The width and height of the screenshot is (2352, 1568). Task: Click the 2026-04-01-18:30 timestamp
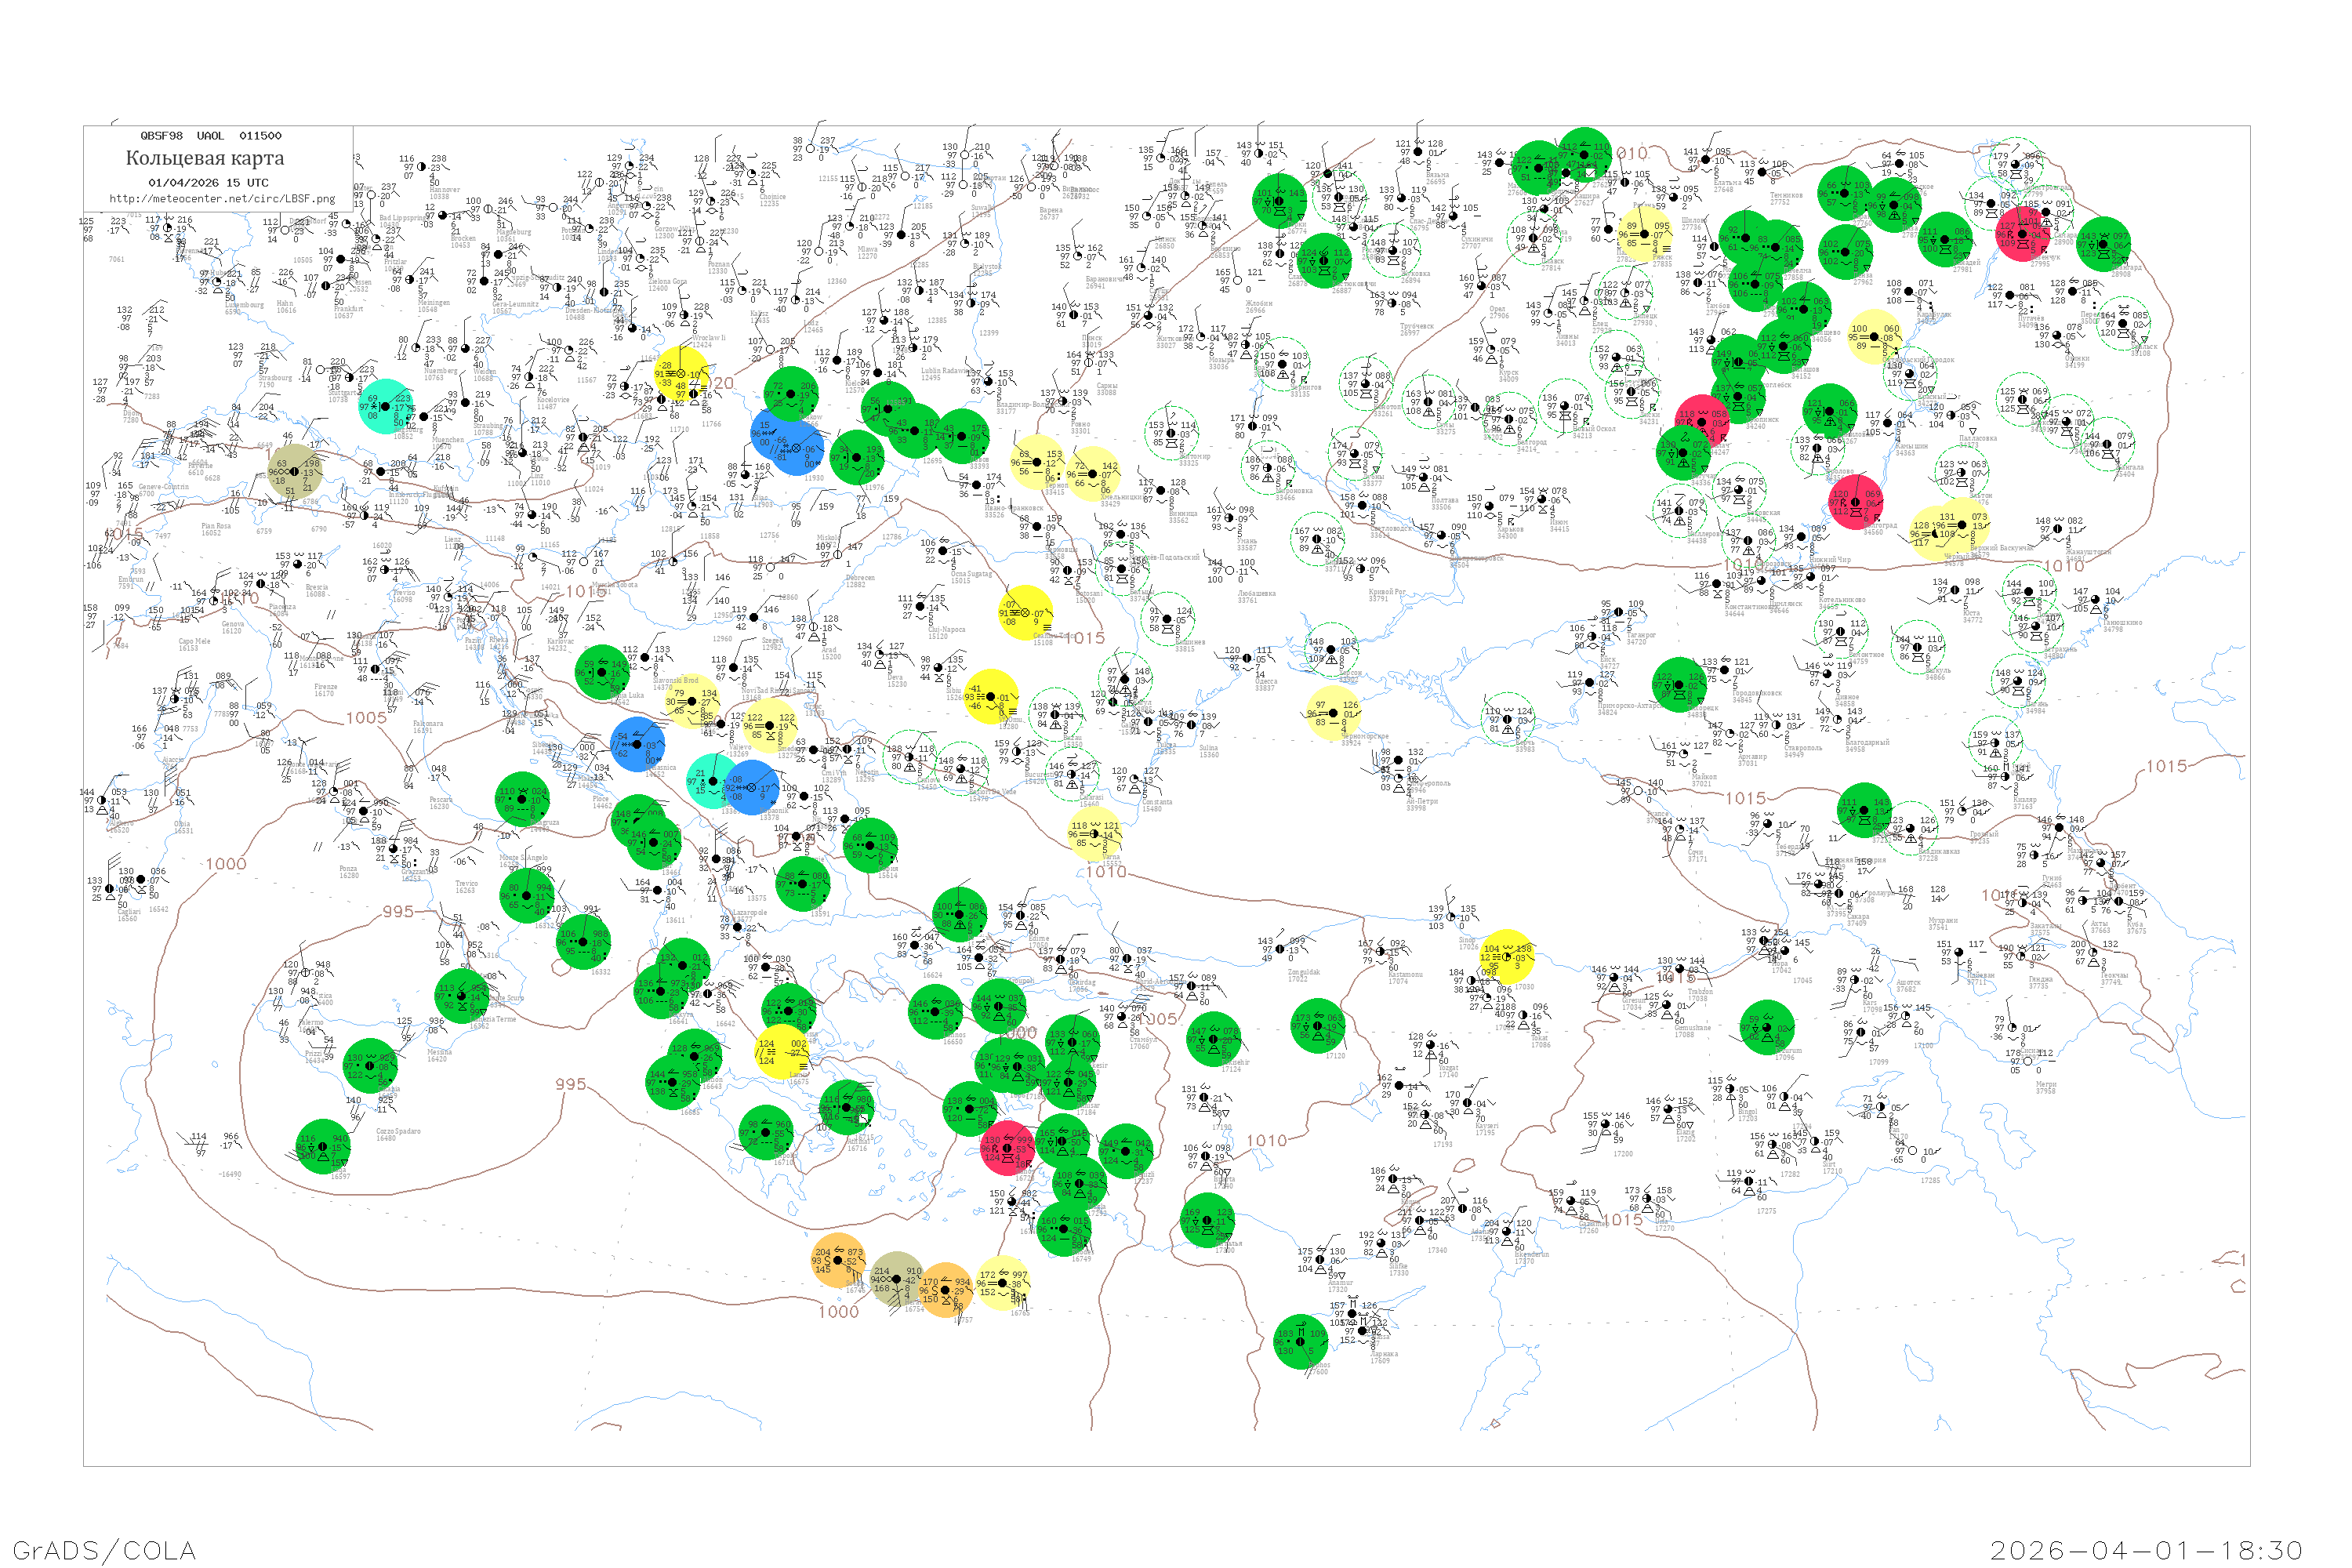pos(2146,1550)
